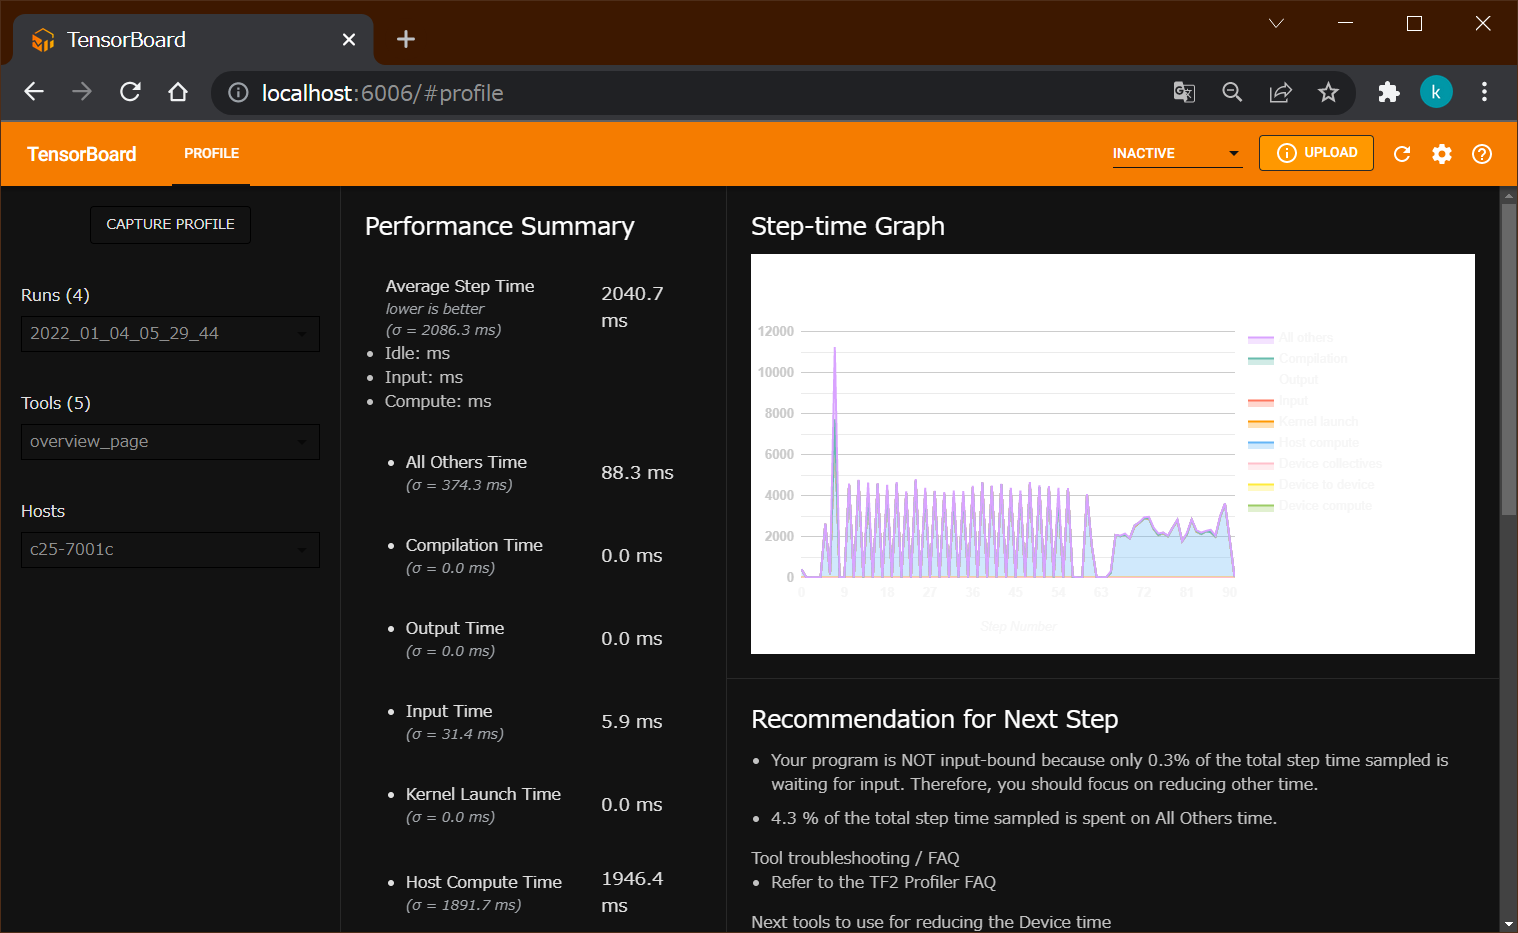
Task: Click the 'Runs (4)' label
Action: (x=55, y=295)
